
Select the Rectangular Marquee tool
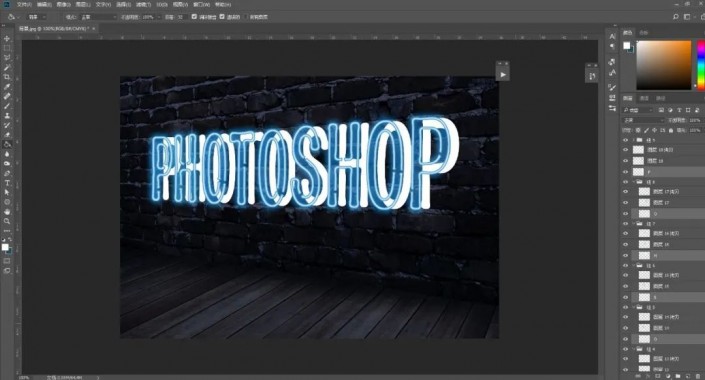tap(7, 48)
